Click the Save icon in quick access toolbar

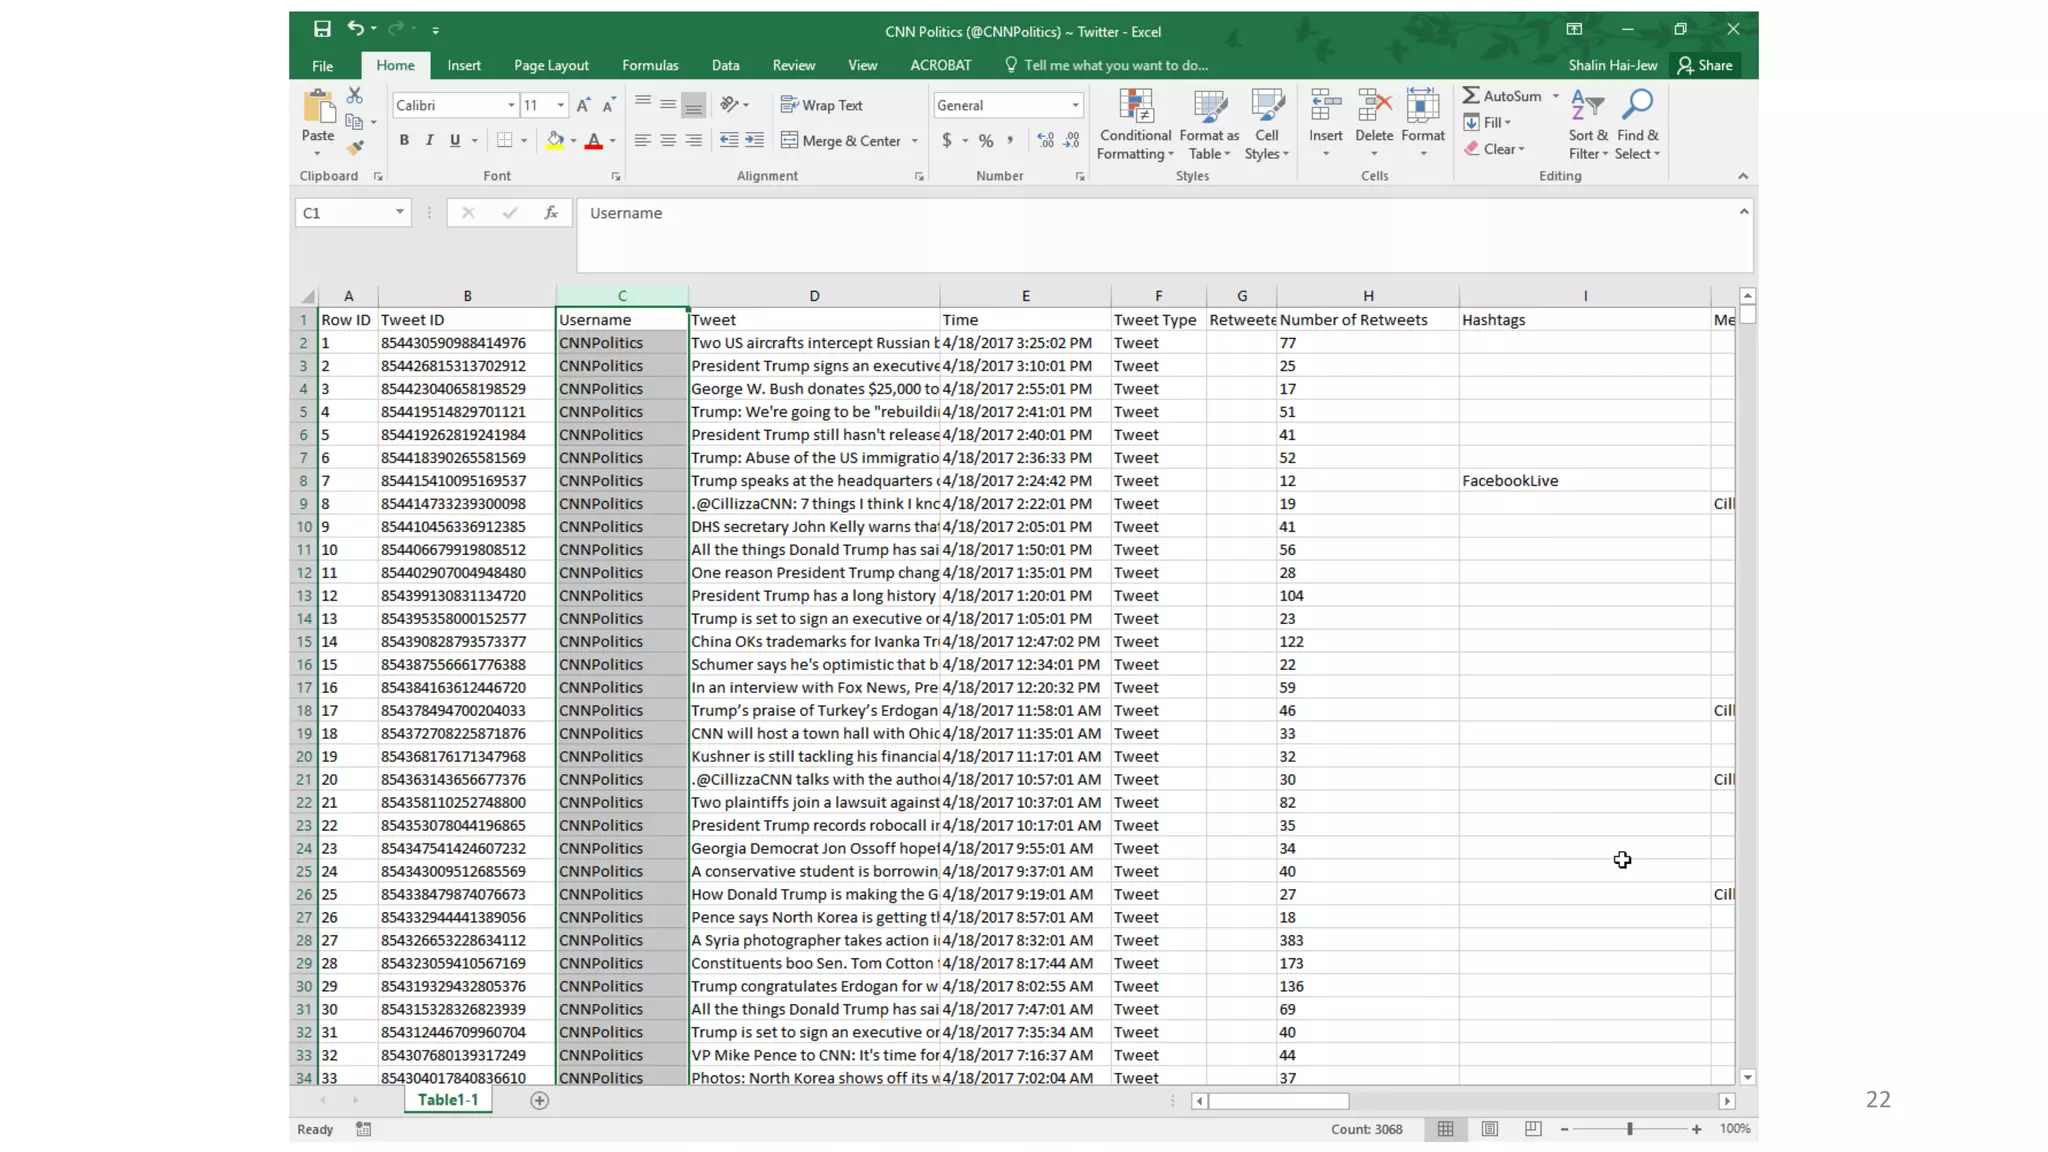[321, 29]
